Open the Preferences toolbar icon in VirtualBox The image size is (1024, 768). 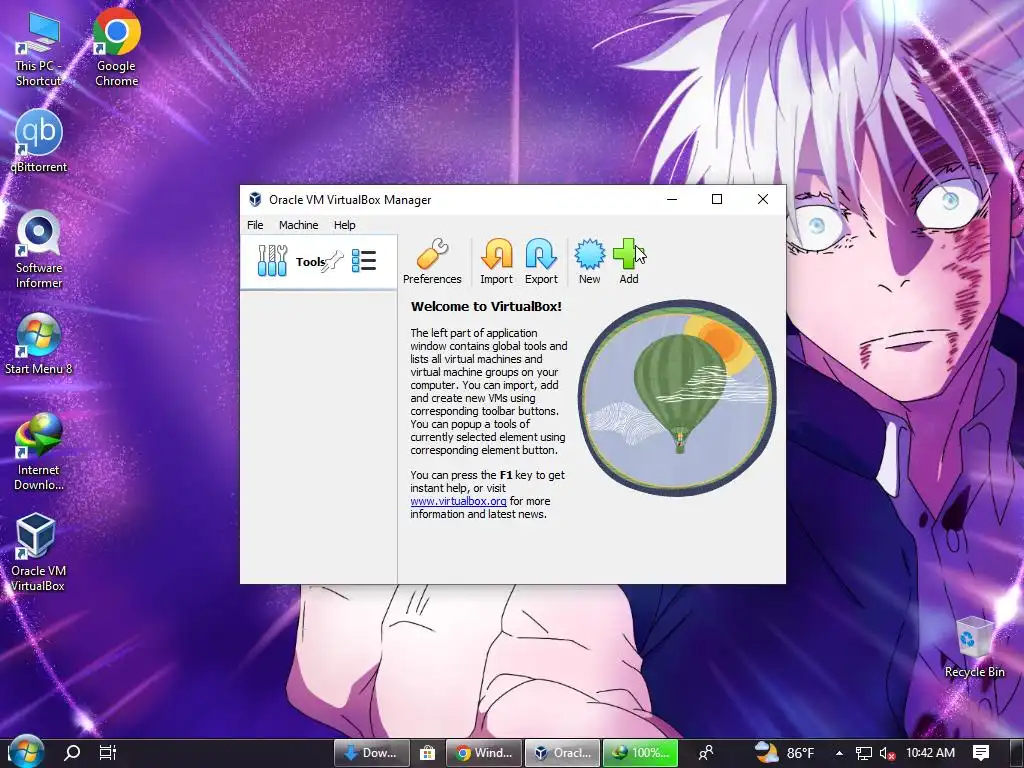[x=432, y=261]
